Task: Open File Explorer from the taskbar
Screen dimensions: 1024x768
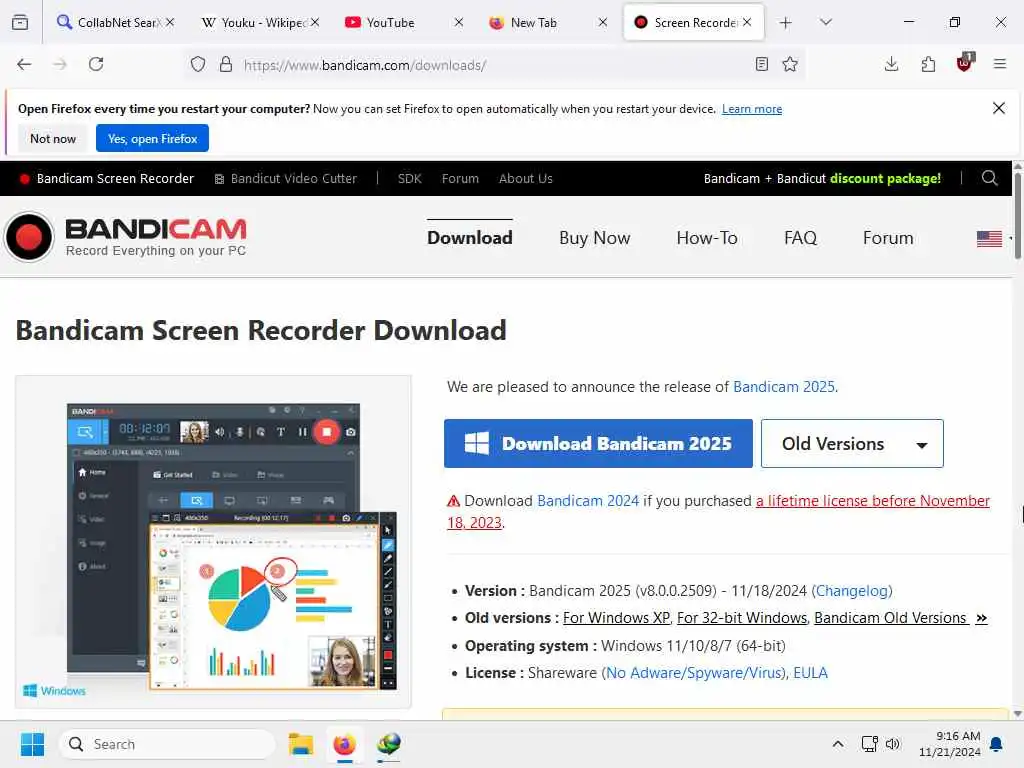Action: pos(301,744)
